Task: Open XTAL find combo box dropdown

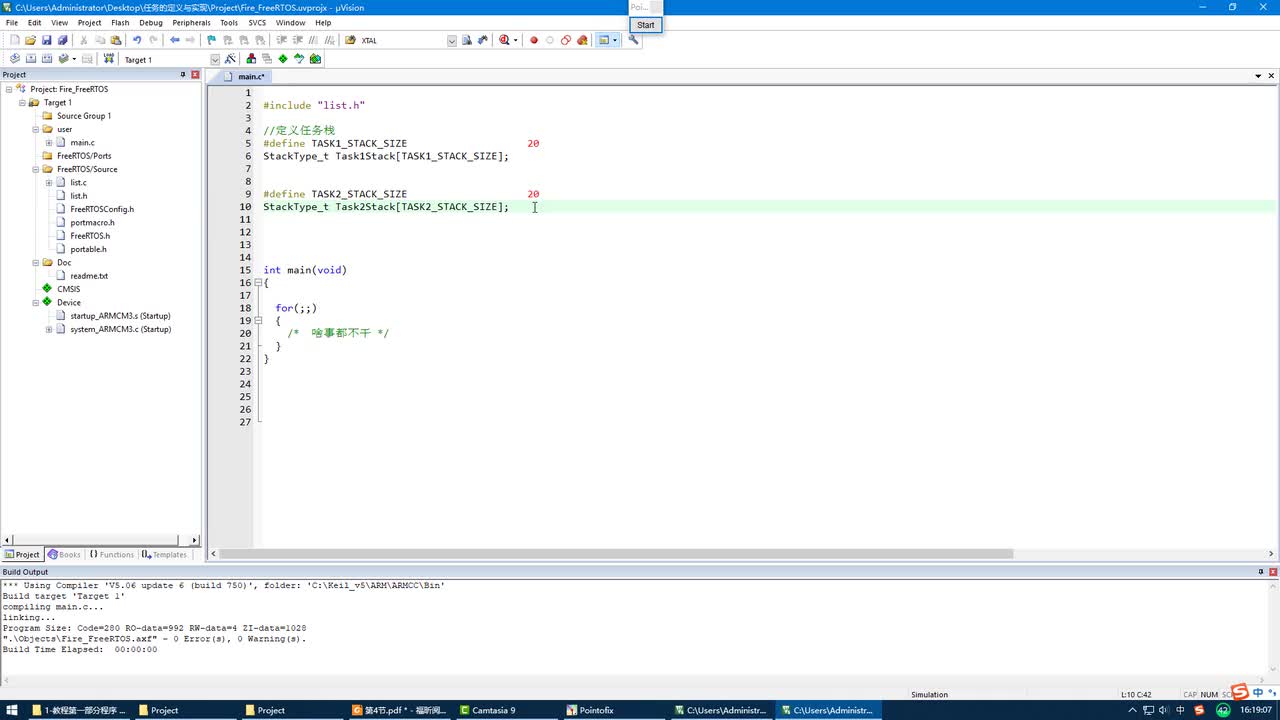Action: (x=452, y=40)
